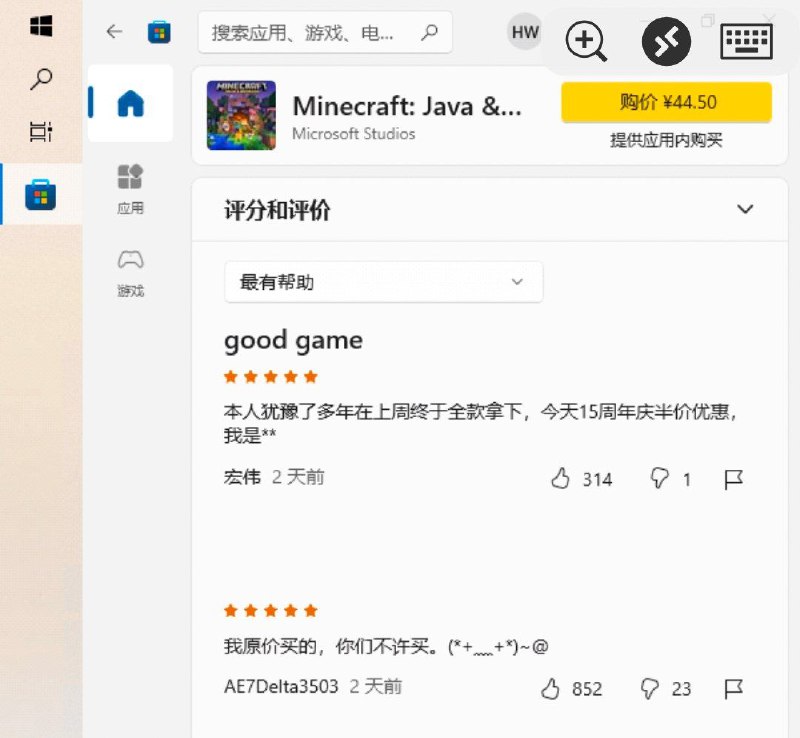The height and width of the screenshot is (738, 800).
Task: Click the search magnifier in the search box
Action: (430, 33)
